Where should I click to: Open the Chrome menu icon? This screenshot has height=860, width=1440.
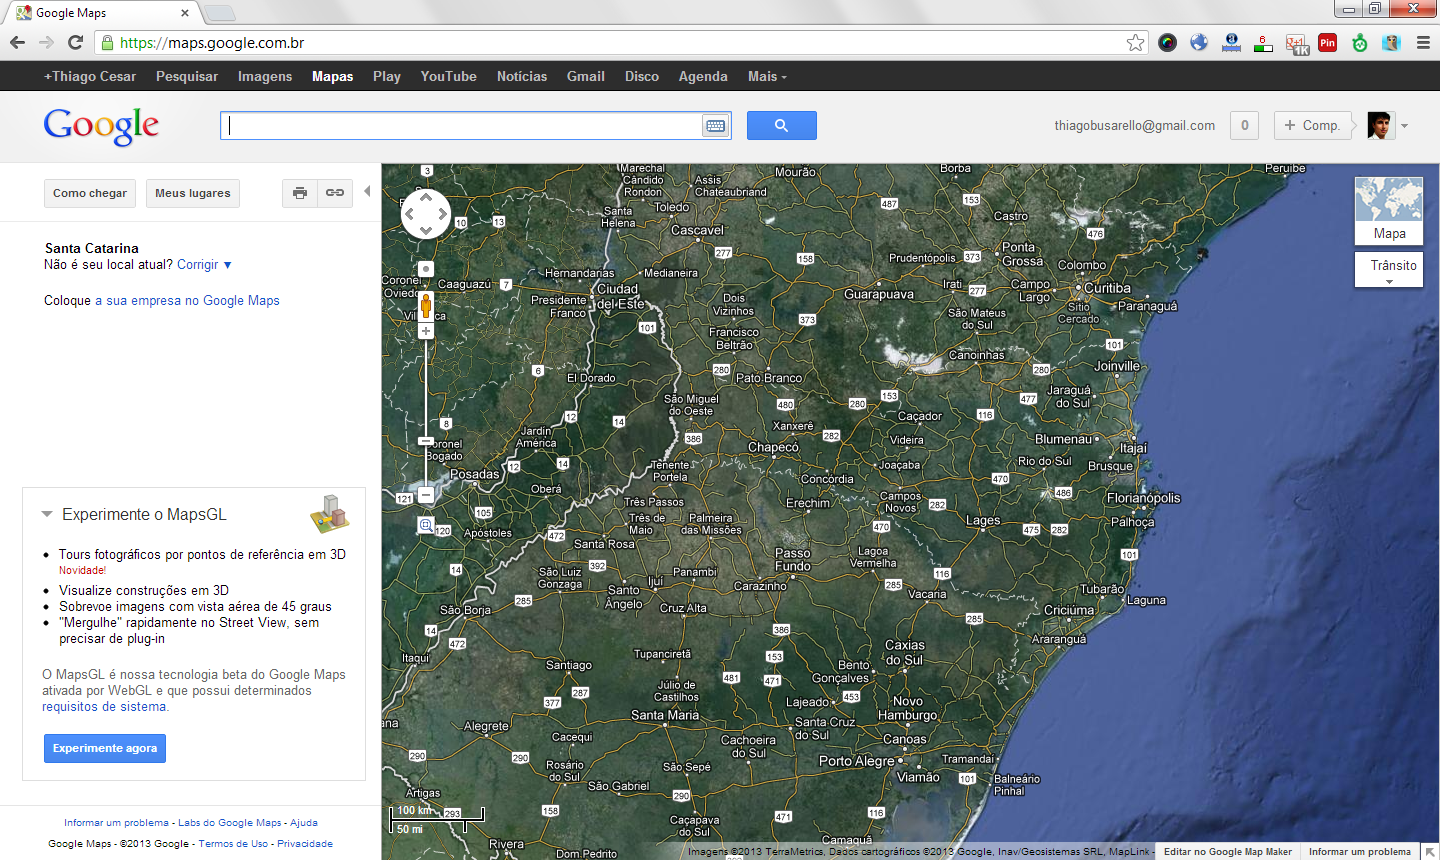[1423, 42]
